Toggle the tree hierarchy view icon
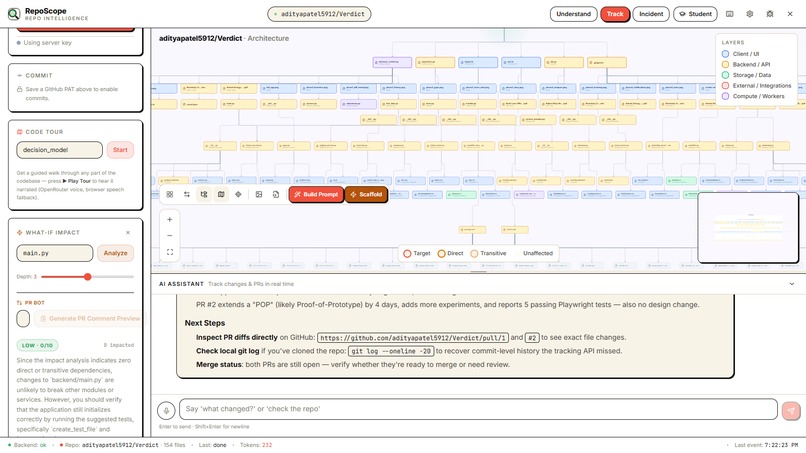 pyautogui.click(x=204, y=194)
